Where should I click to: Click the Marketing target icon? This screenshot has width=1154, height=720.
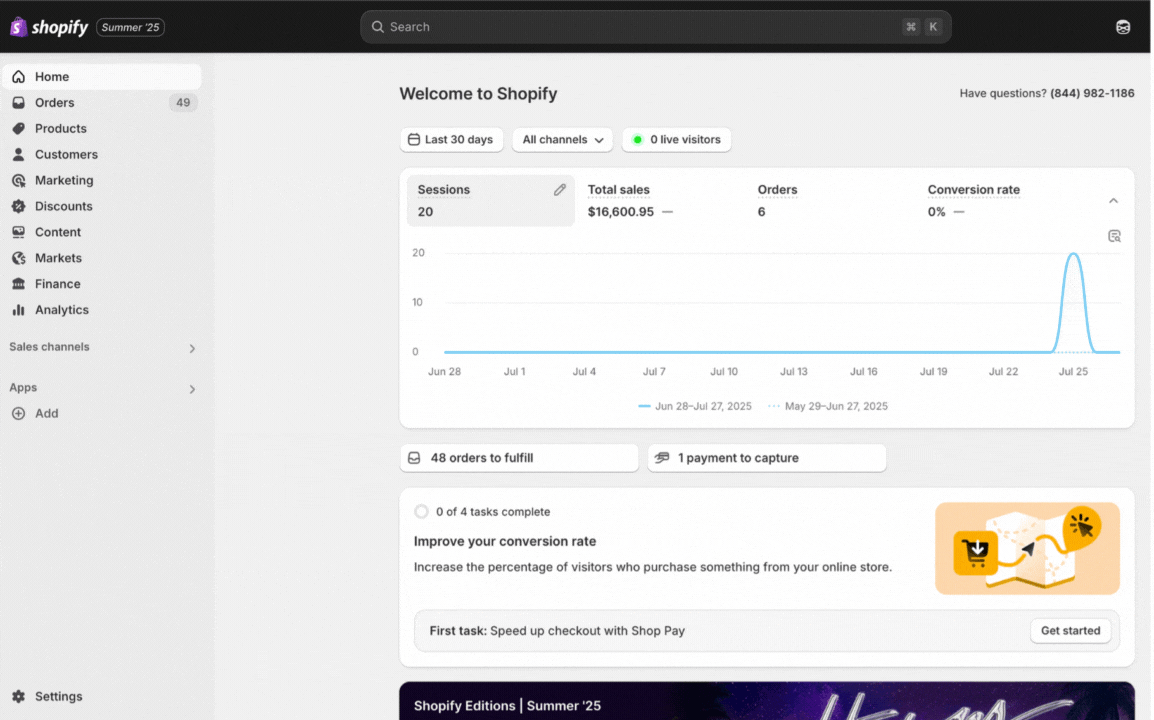18,180
